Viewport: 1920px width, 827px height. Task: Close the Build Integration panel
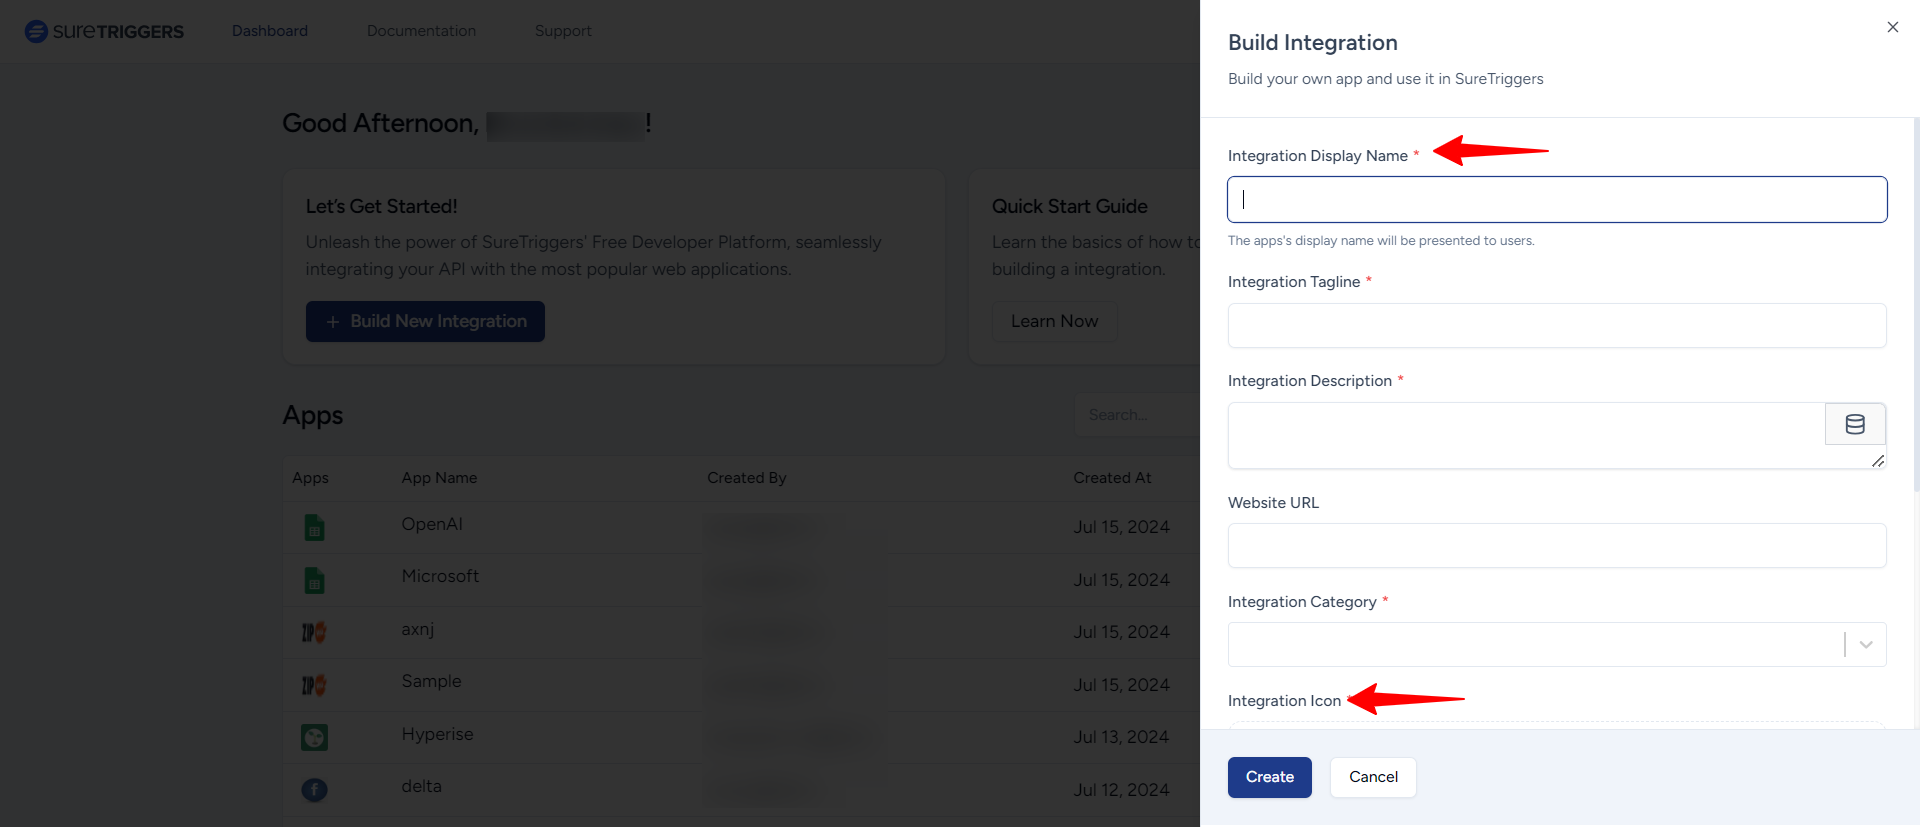[x=1892, y=27]
